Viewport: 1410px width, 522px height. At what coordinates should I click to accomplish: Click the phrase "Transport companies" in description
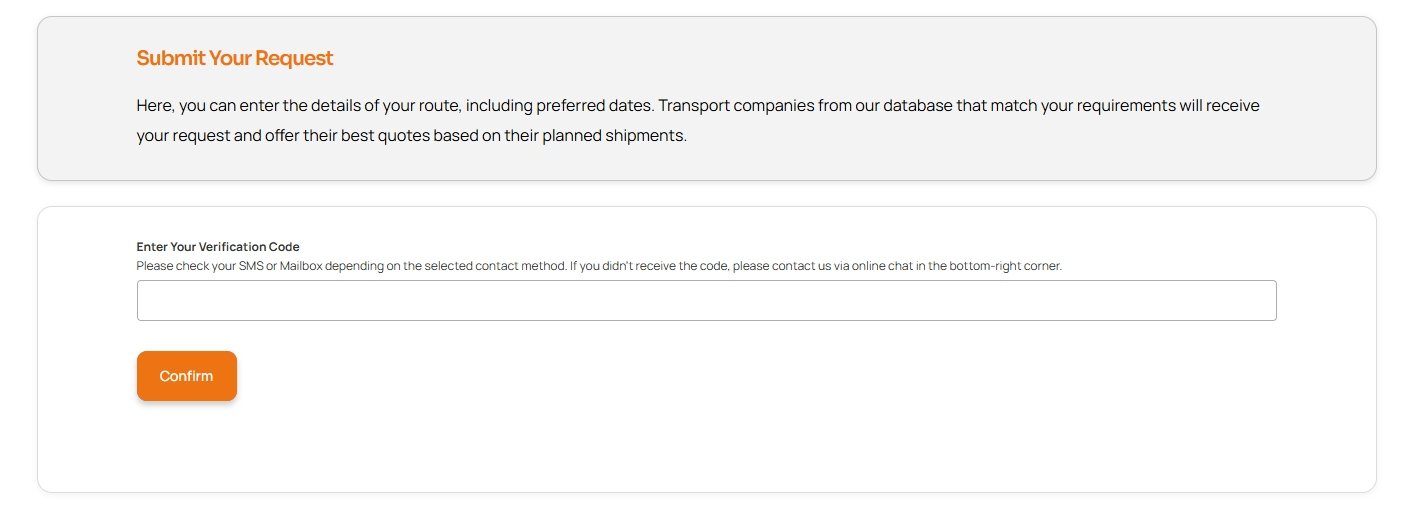736,105
